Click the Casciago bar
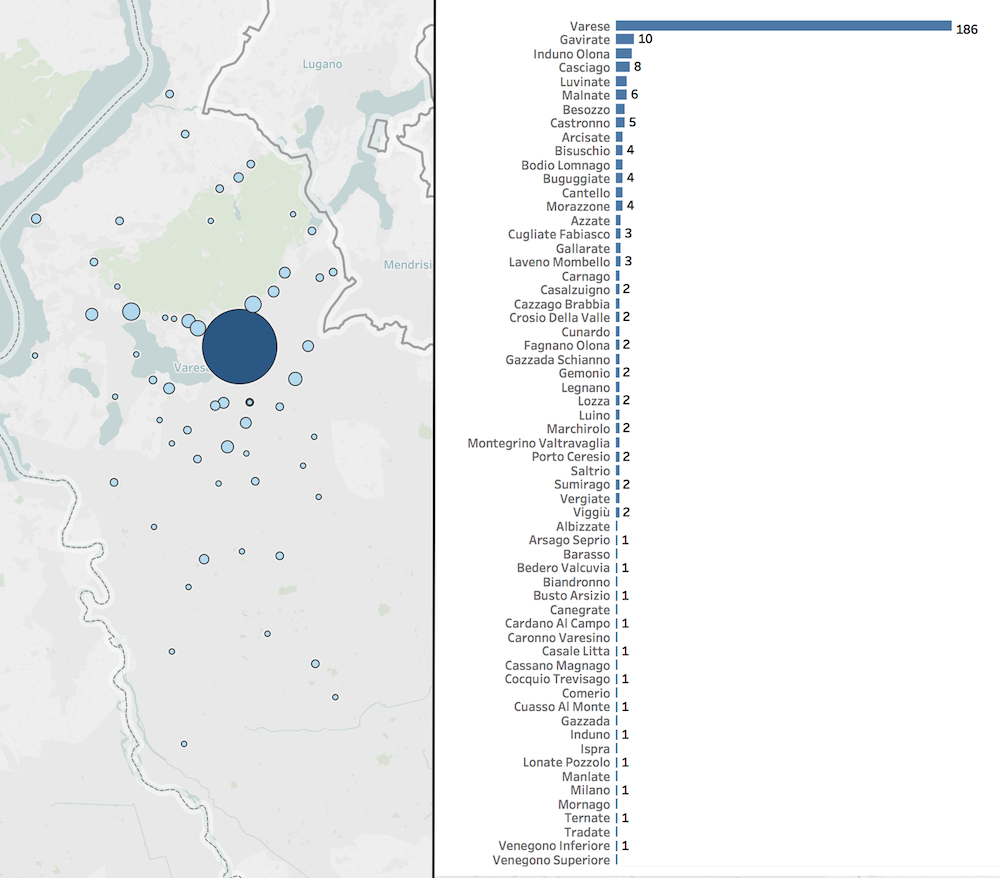Screen dimensions: 1000x878 coord(622,67)
